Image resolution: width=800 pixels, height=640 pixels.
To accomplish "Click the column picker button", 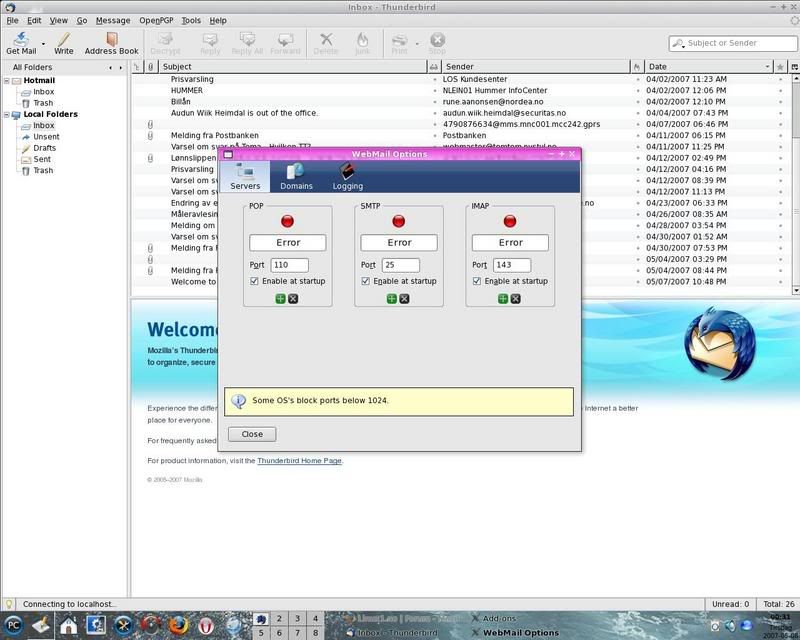I will (794, 66).
